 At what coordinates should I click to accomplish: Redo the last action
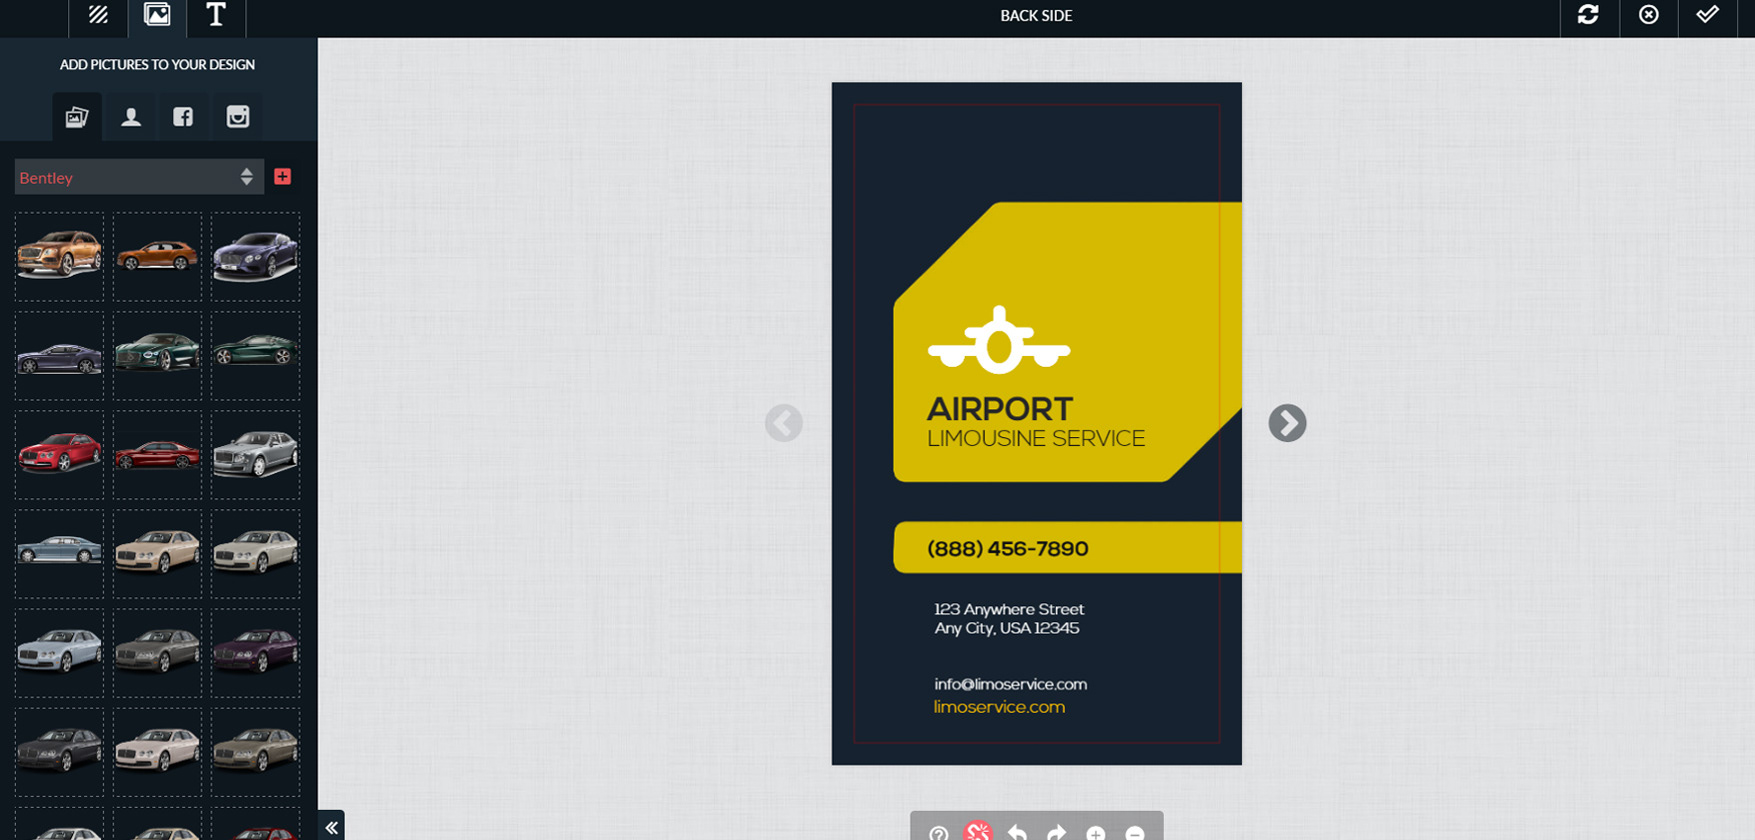[1056, 833]
